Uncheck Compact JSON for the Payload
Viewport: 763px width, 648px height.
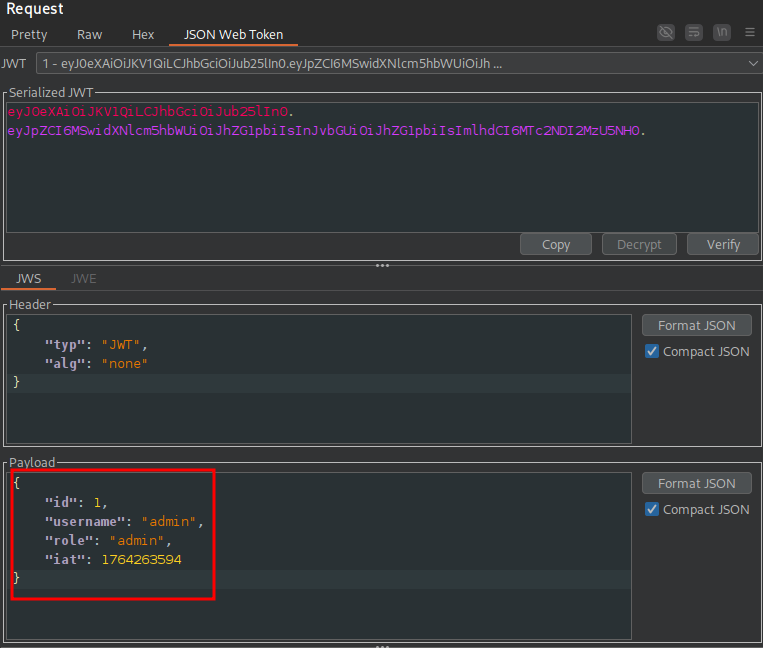click(652, 509)
